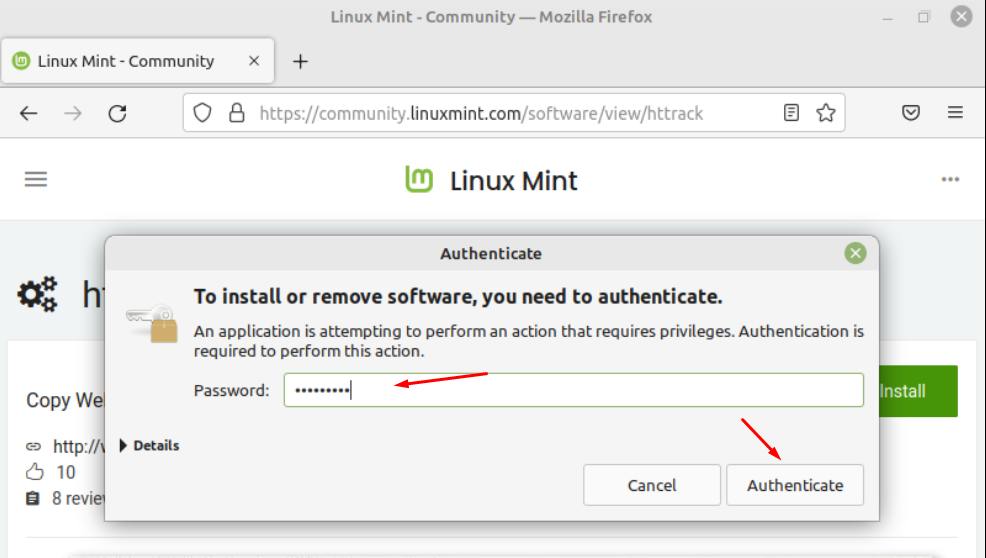Focus the Password input field
Screen dimensions: 986x558
[573, 390]
